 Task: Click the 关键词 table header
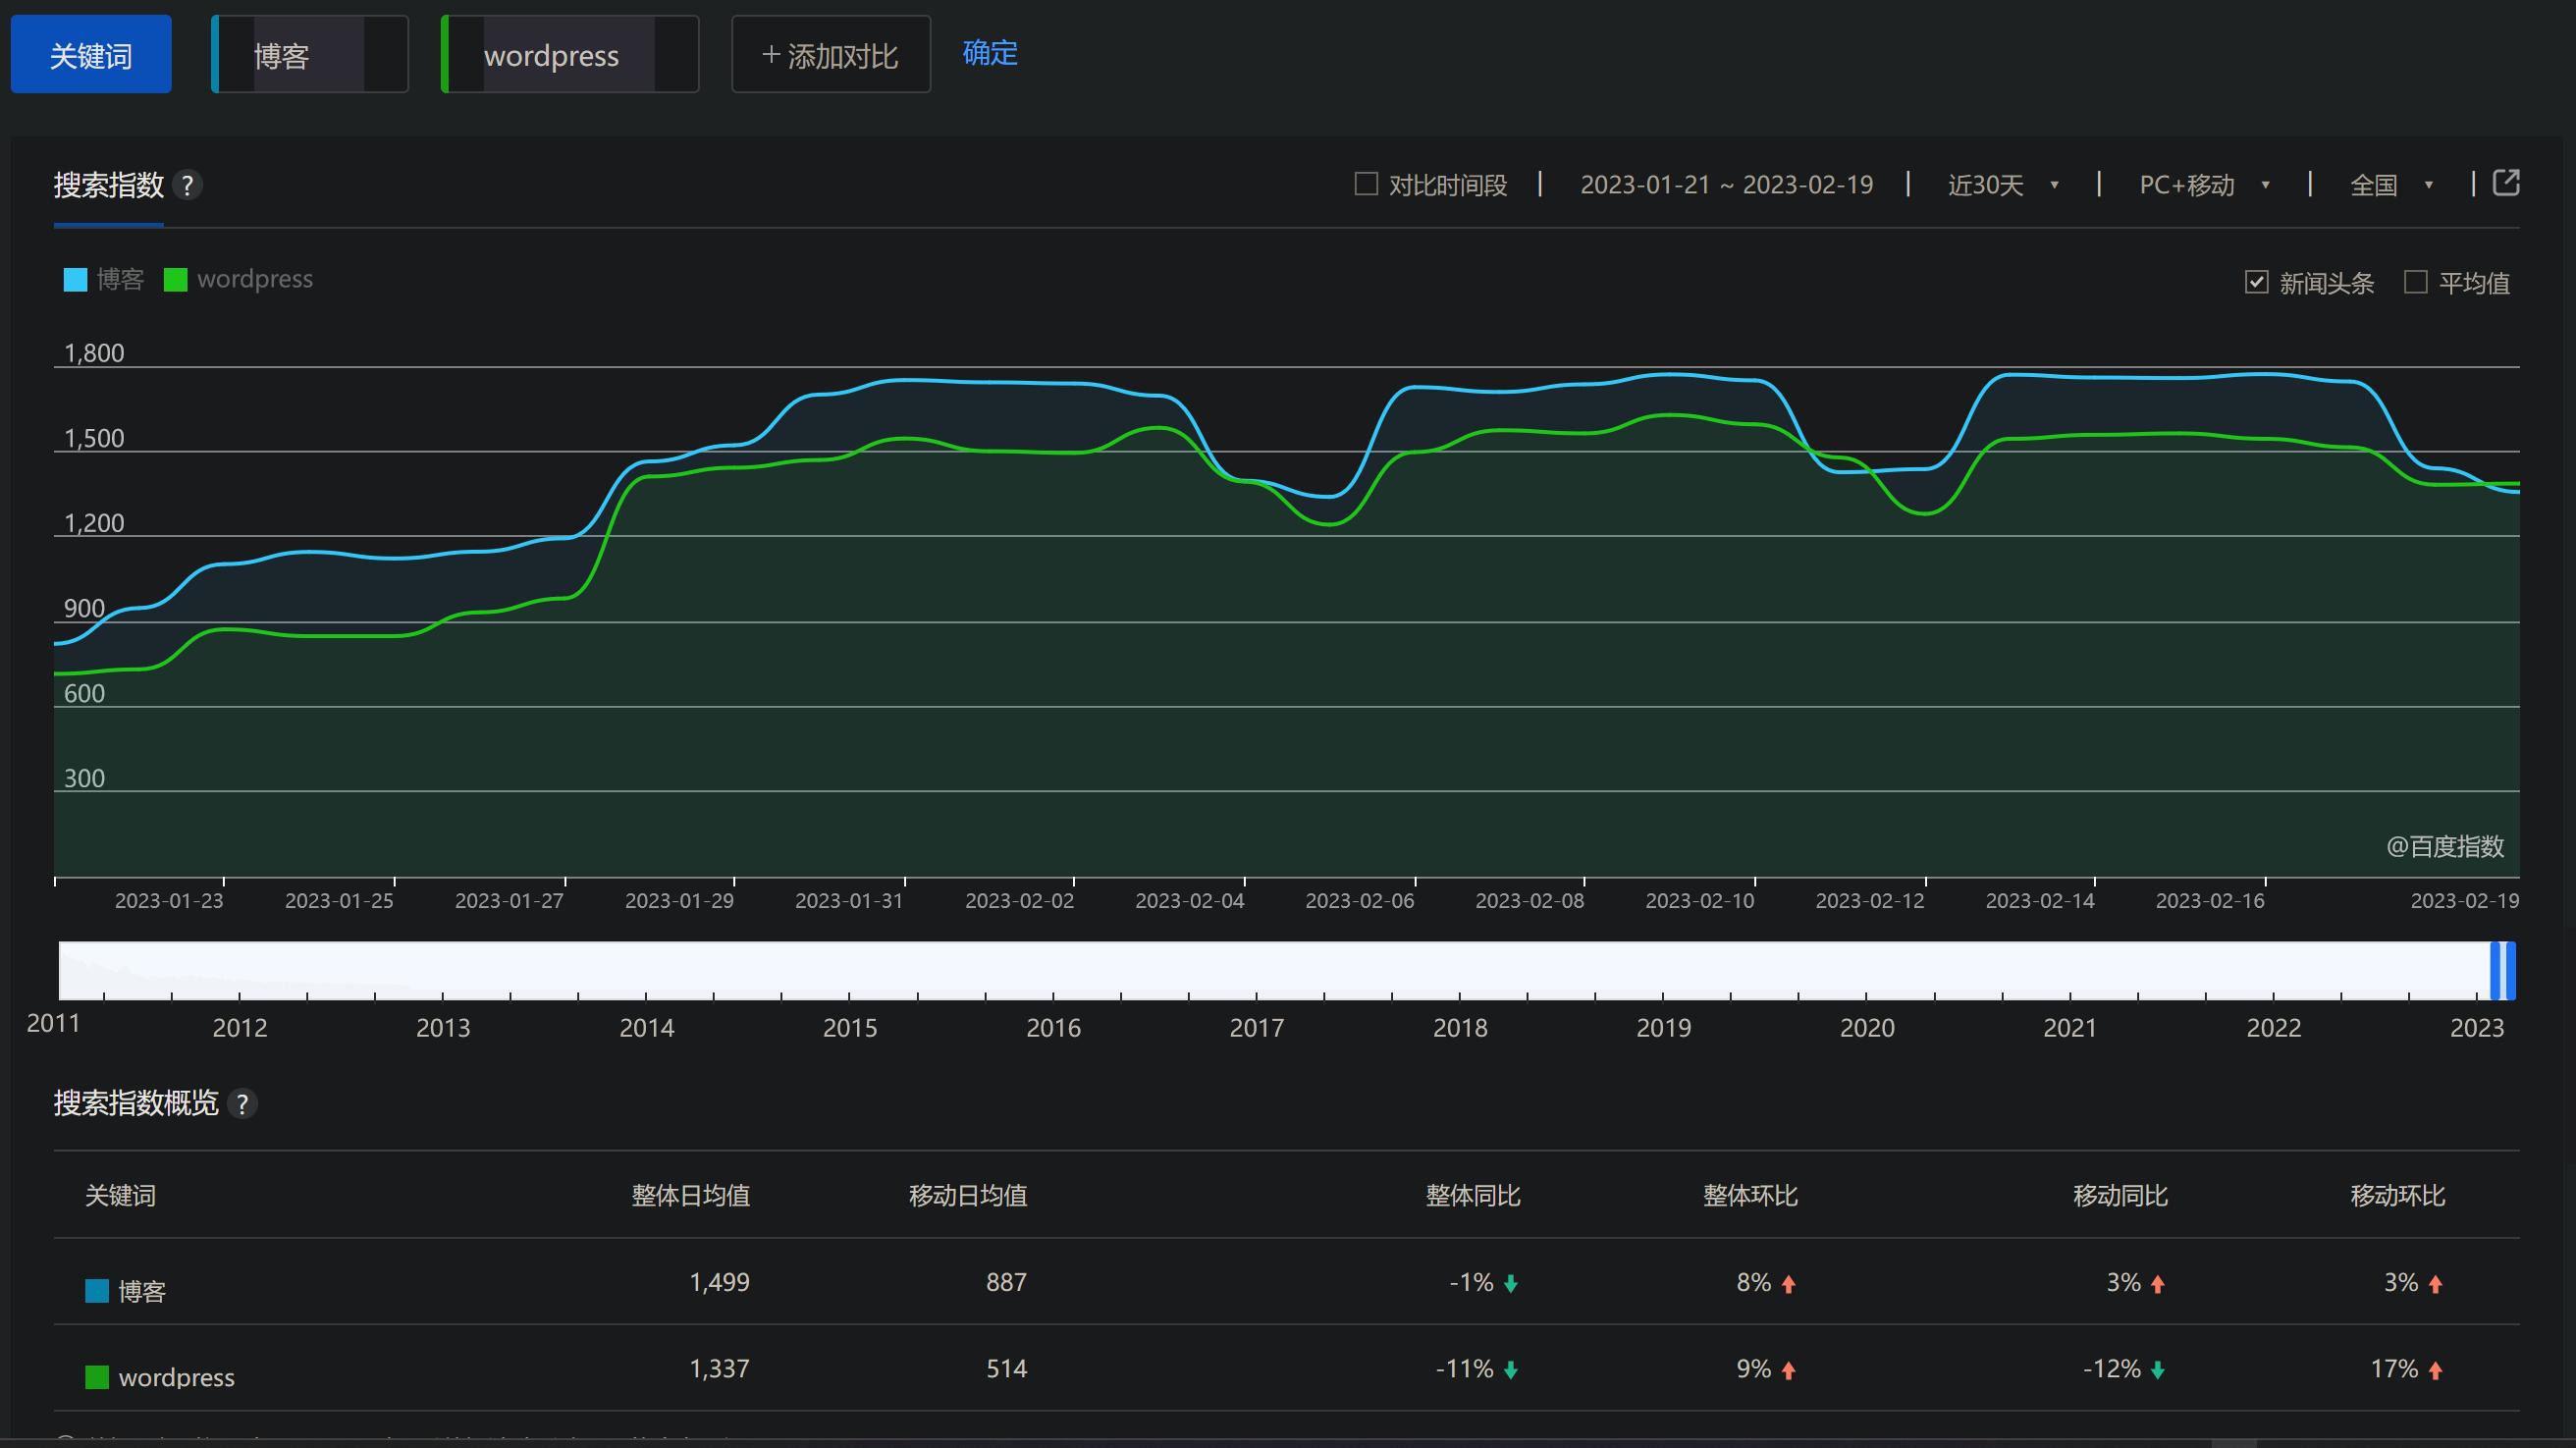click(120, 1196)
